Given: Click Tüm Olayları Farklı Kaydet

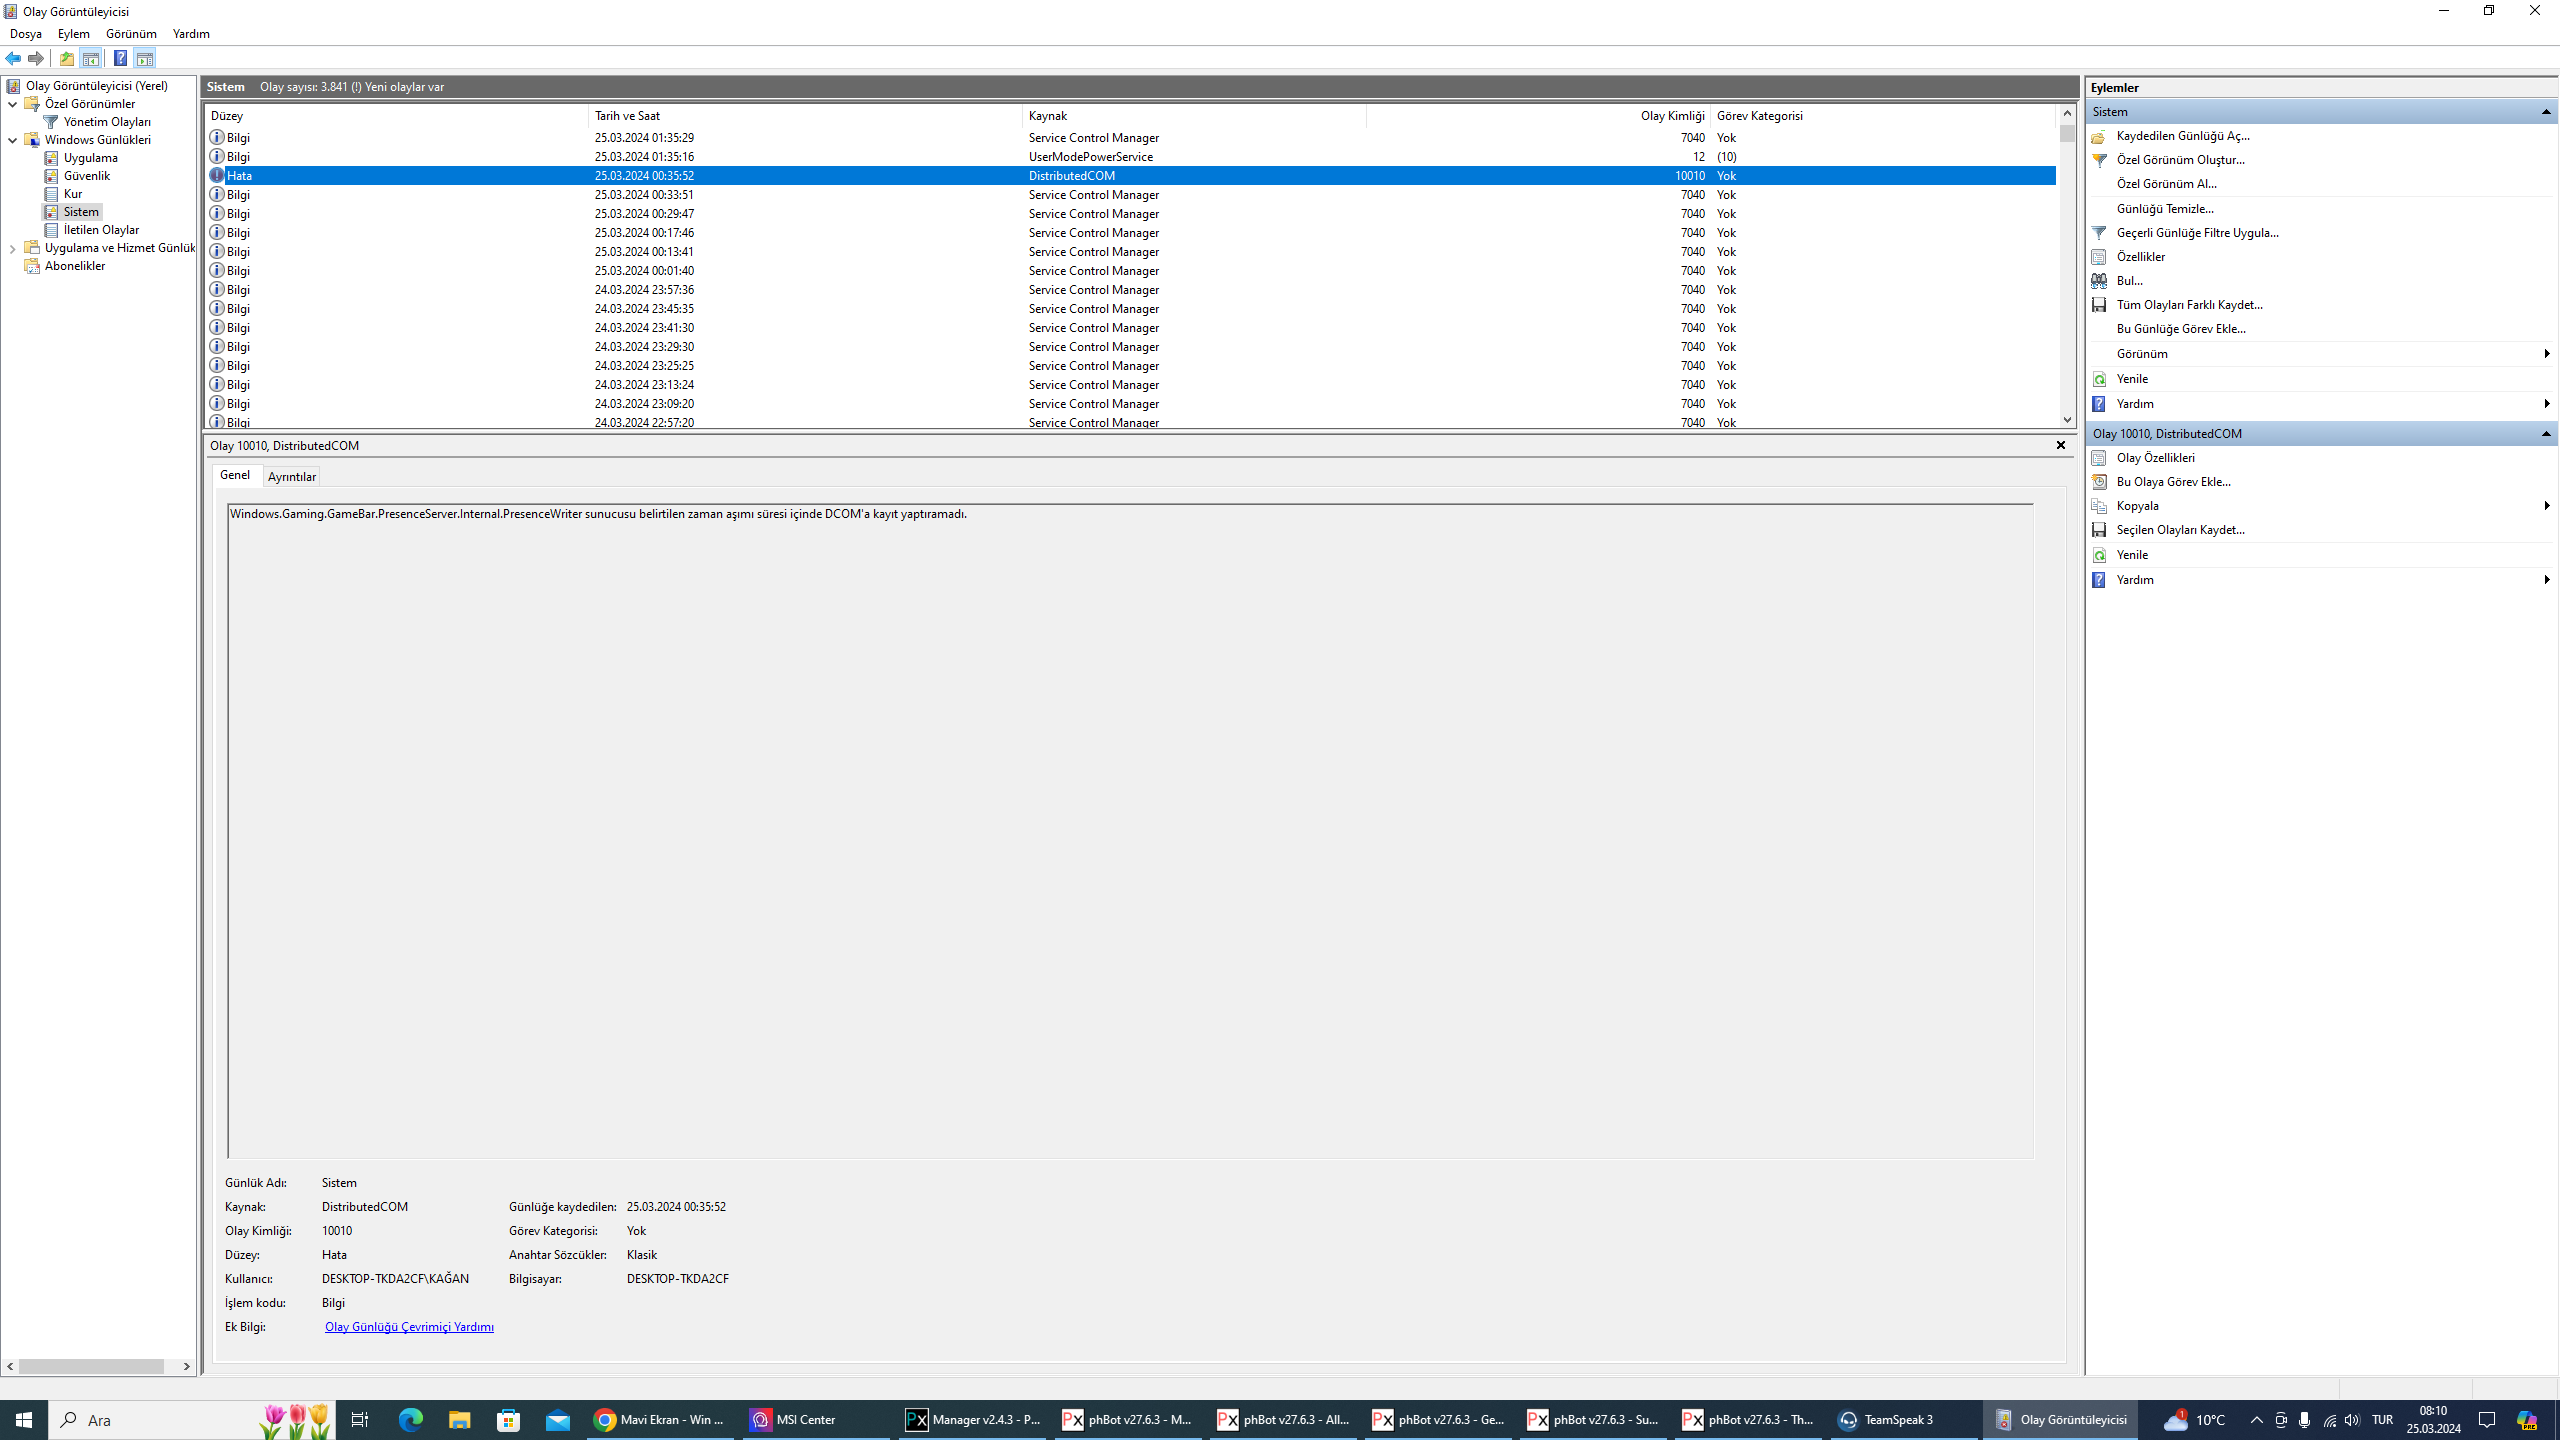Looking at the screenshot, I should tap(2190, 305).
